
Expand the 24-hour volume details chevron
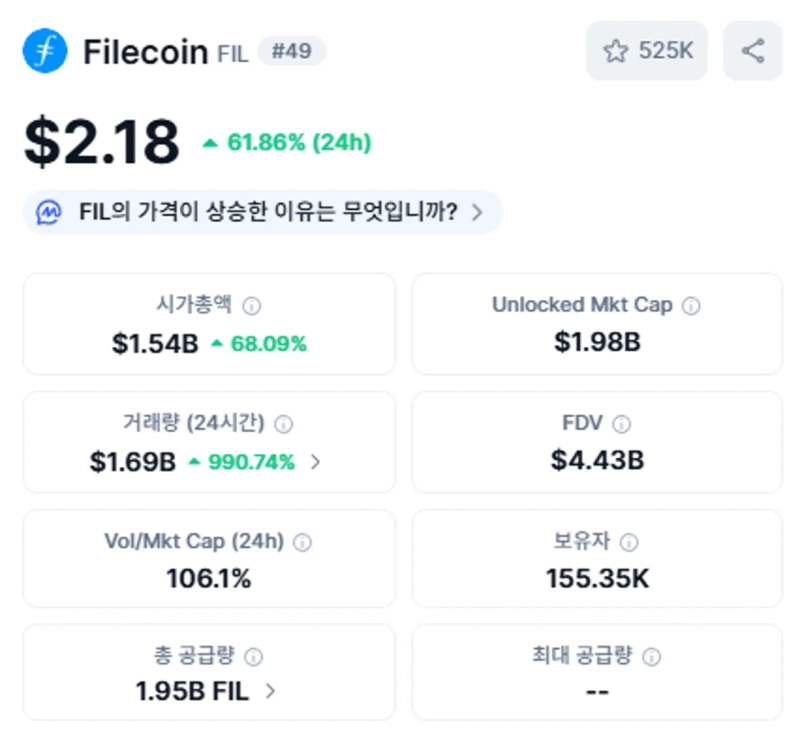[x=316, y=462]
